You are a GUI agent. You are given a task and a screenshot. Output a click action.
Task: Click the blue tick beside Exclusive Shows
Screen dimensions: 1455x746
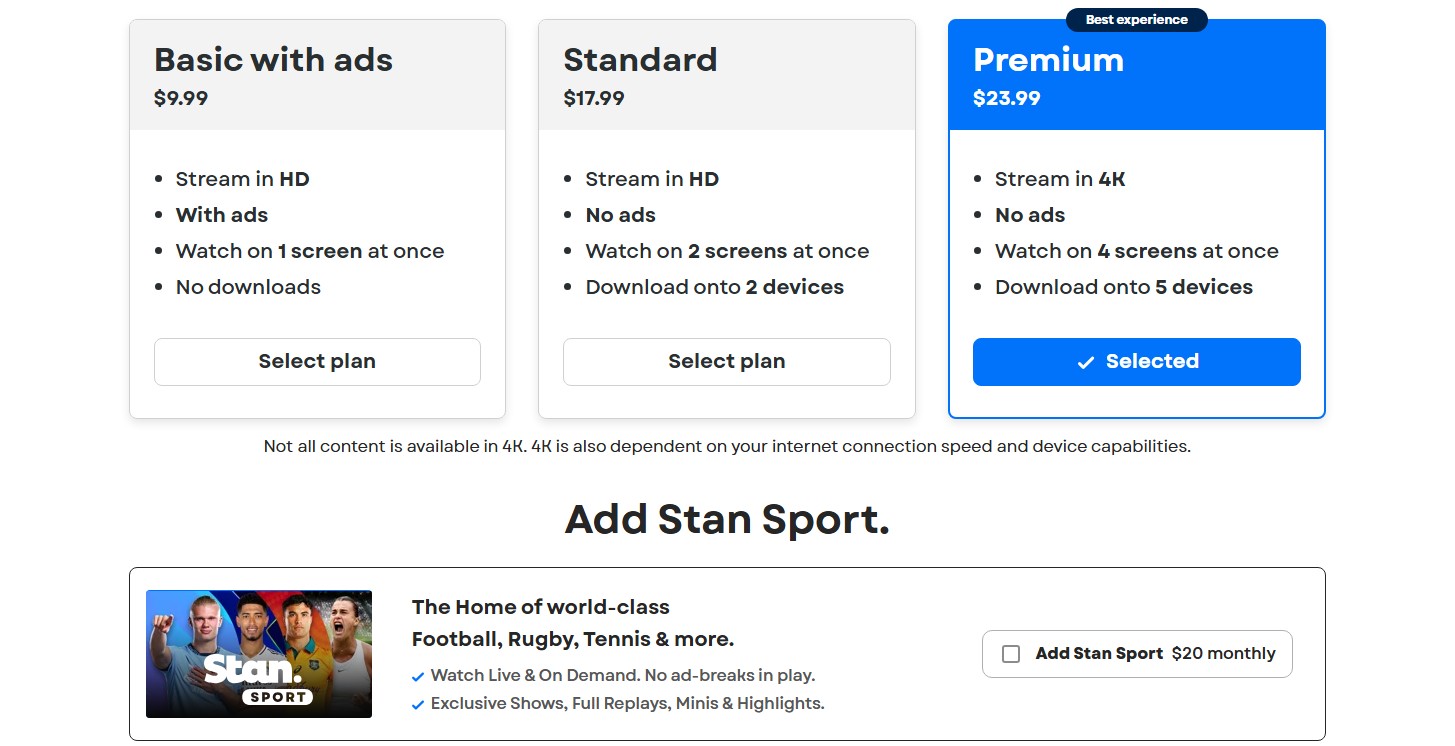[x=418, y=705]
